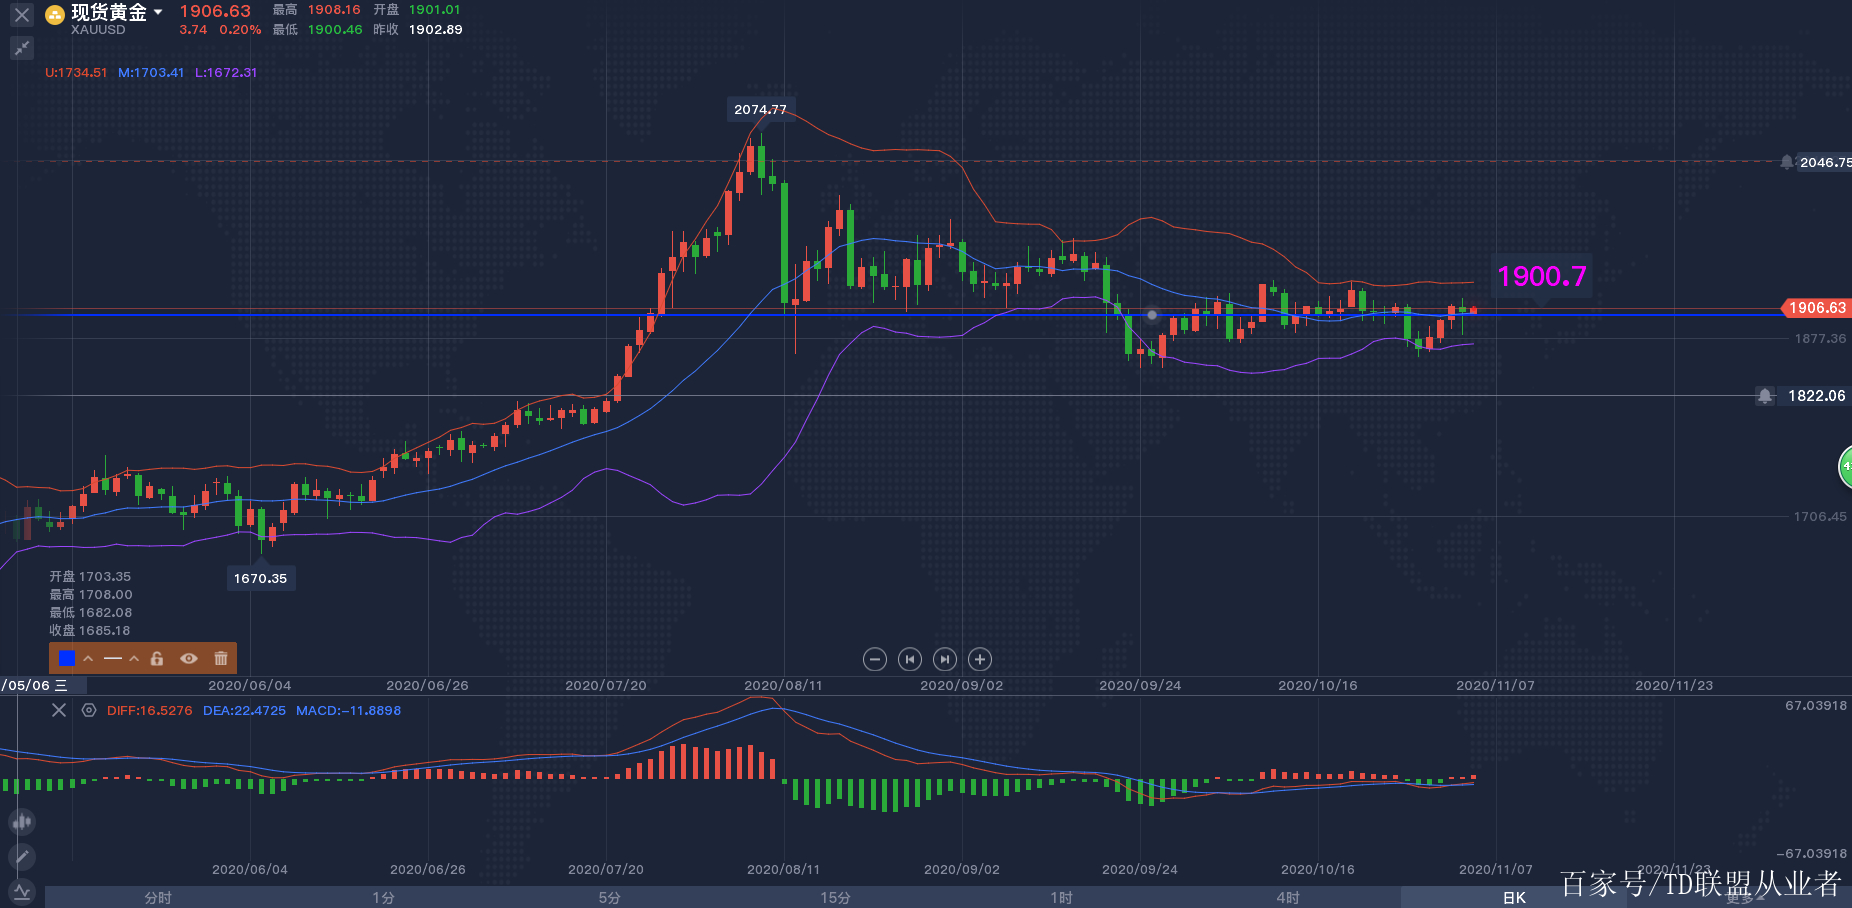Click the MACD:-11.8898 indicator value

click(348, 710)
